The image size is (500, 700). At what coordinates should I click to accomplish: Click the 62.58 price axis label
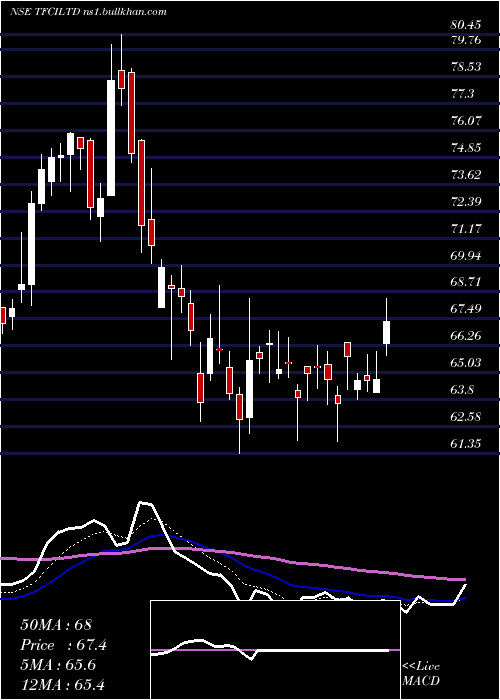[x=467, y=417]
